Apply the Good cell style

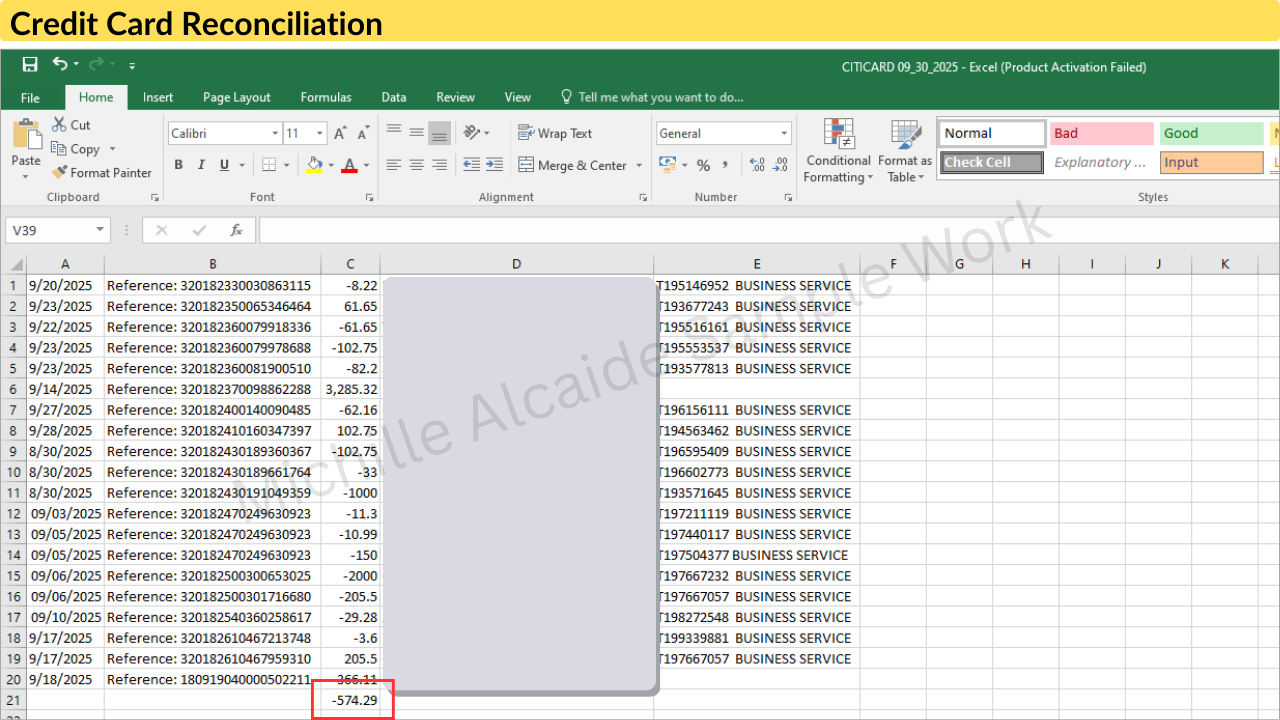click(1212, 133)
